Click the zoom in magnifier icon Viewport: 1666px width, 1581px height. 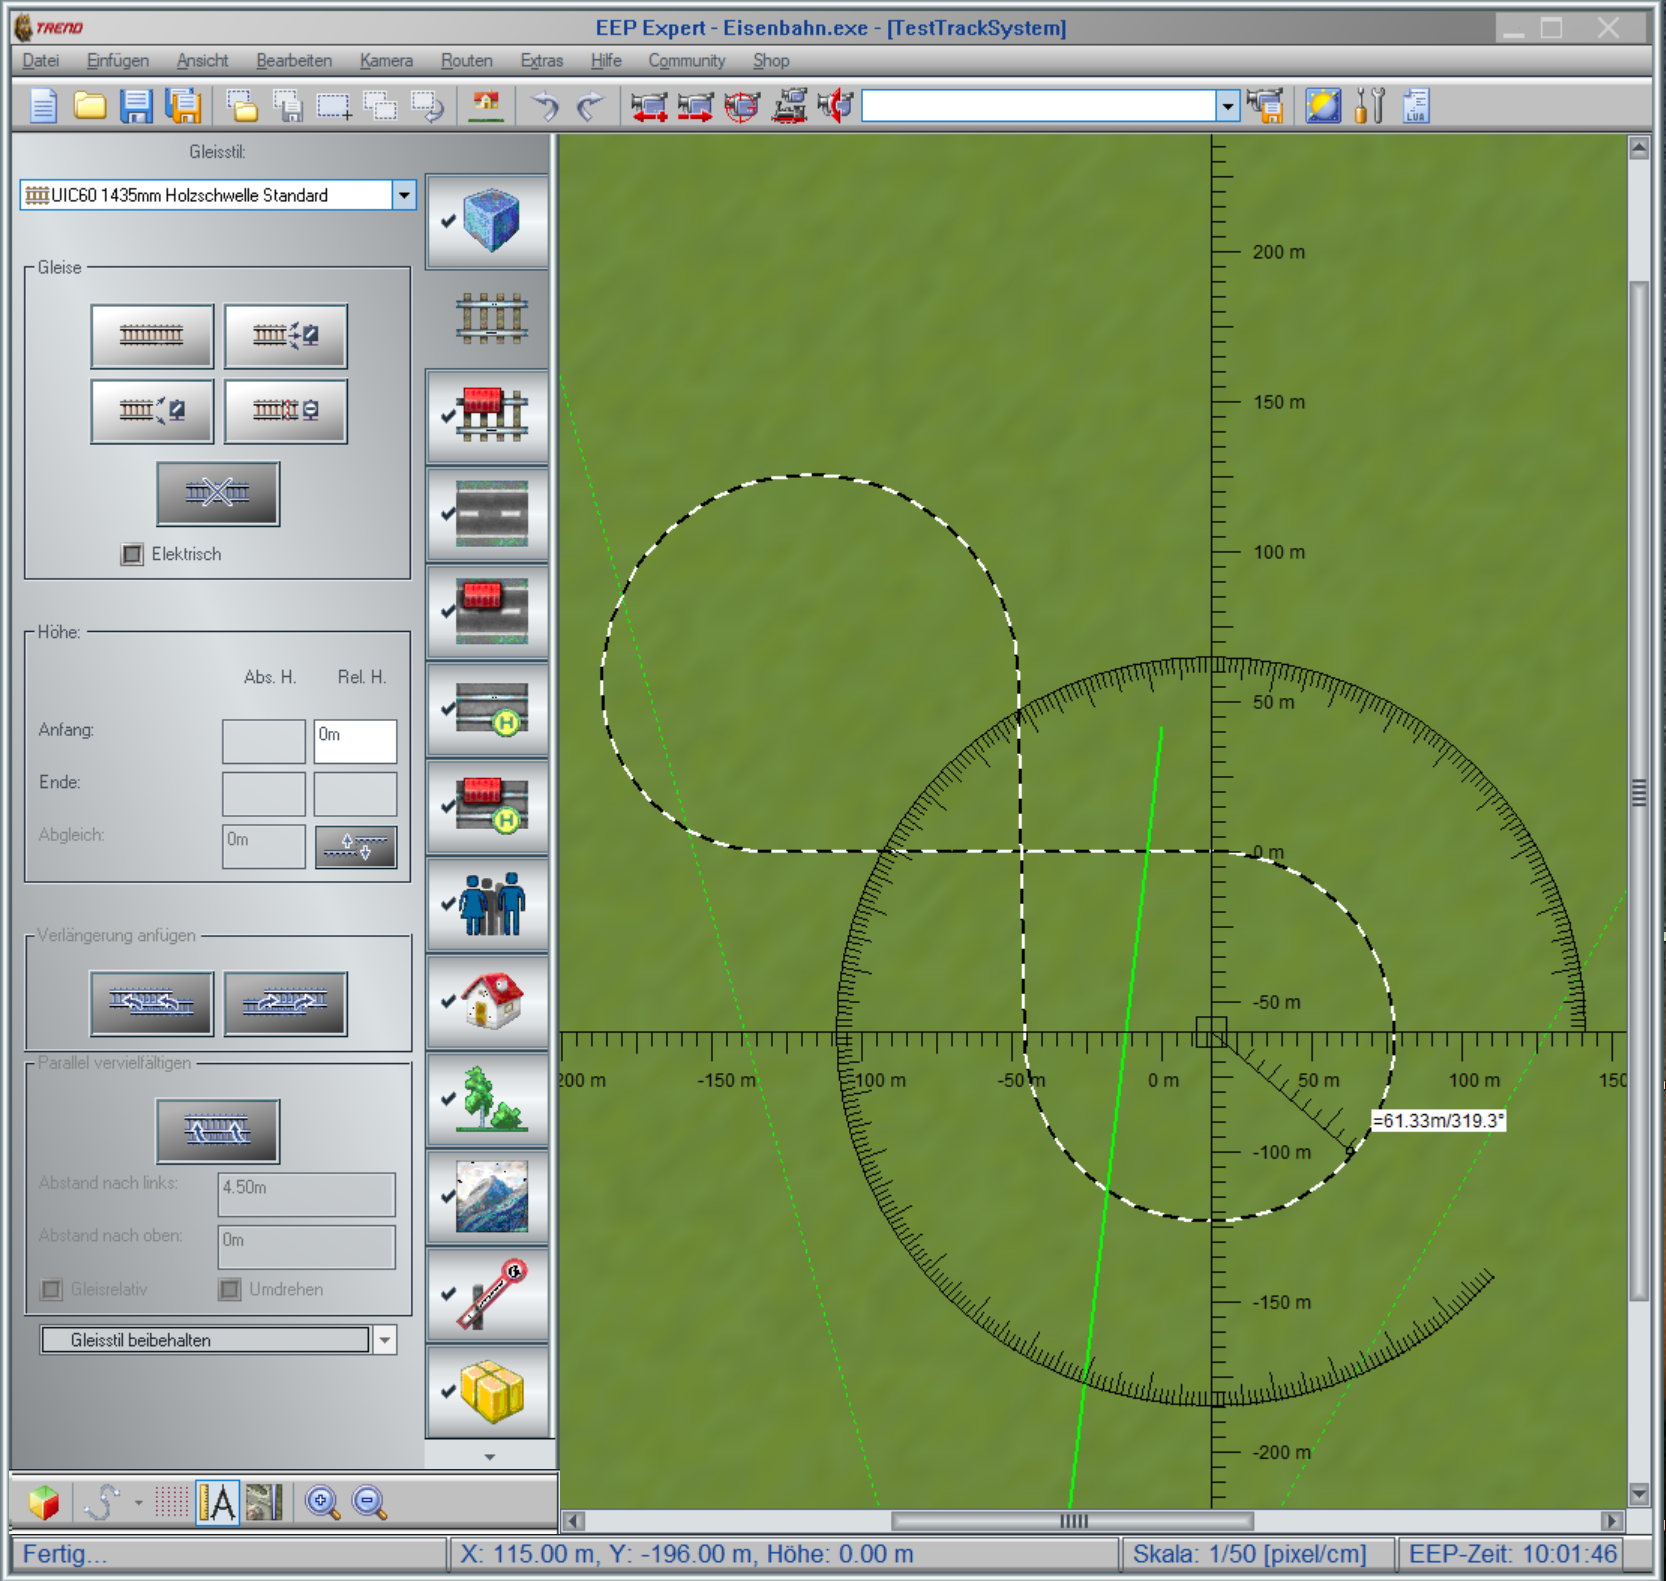click(322, 1501)
